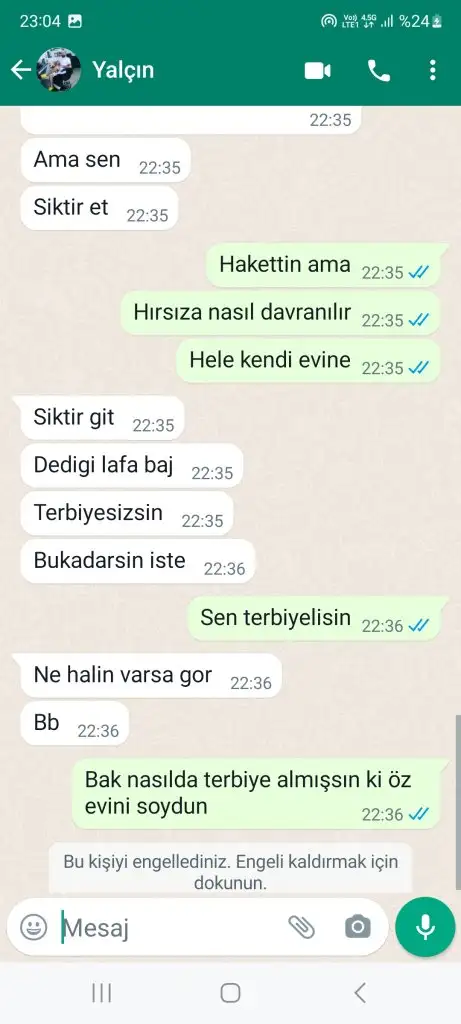Tap the Yalçın contact name header
The width and height of the screenshot is (461, 1024).
click(x=123, y=70)
